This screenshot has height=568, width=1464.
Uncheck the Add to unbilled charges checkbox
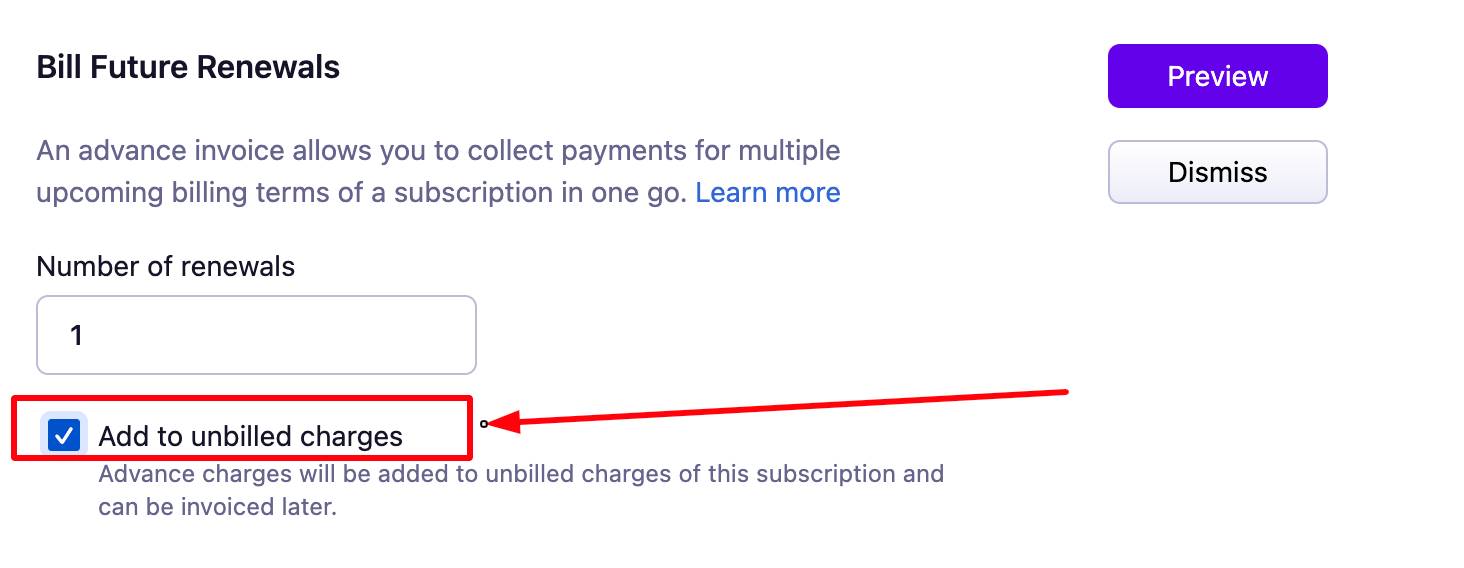pyautogui.click(x=64, y=436)
